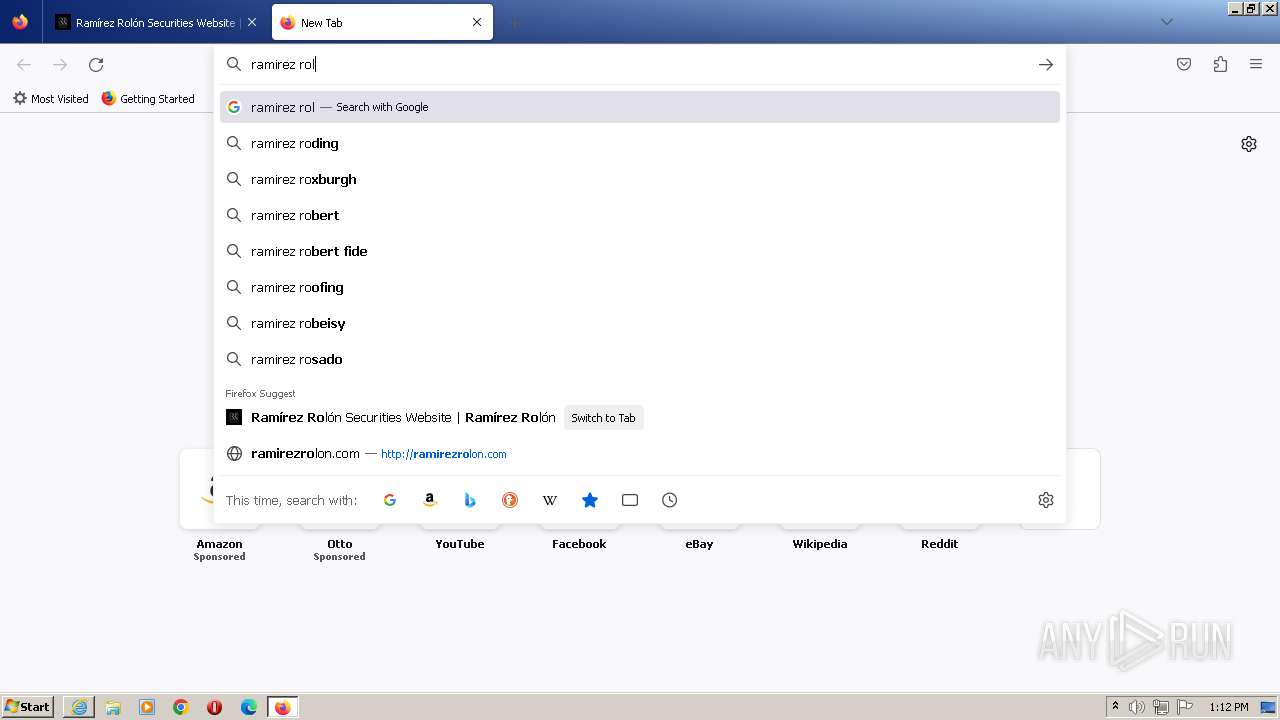Search this time with Amazon icon
This screenshot has width=1280, height=720.
pyautogui.click(x=430, y=500)
